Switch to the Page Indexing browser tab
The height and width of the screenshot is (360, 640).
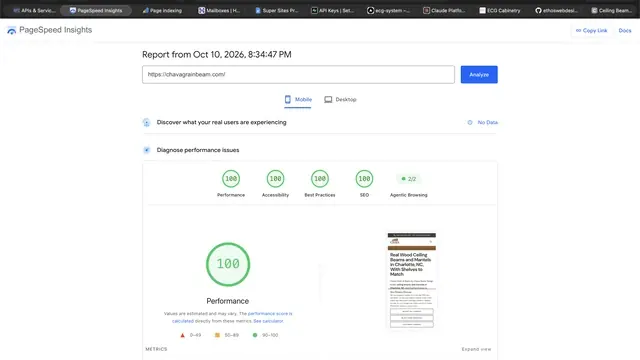pyautogui.click(x=162, y=11)
